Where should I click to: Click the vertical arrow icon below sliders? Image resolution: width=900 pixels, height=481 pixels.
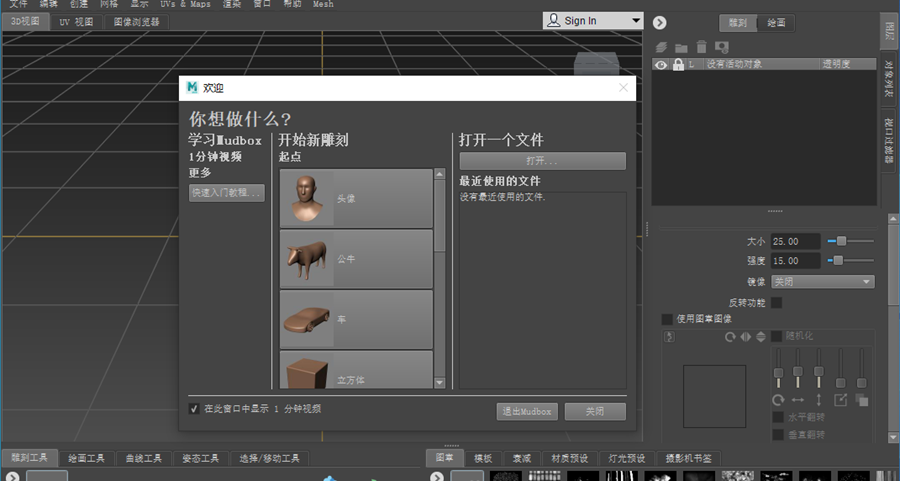click(x=818, y=400)
